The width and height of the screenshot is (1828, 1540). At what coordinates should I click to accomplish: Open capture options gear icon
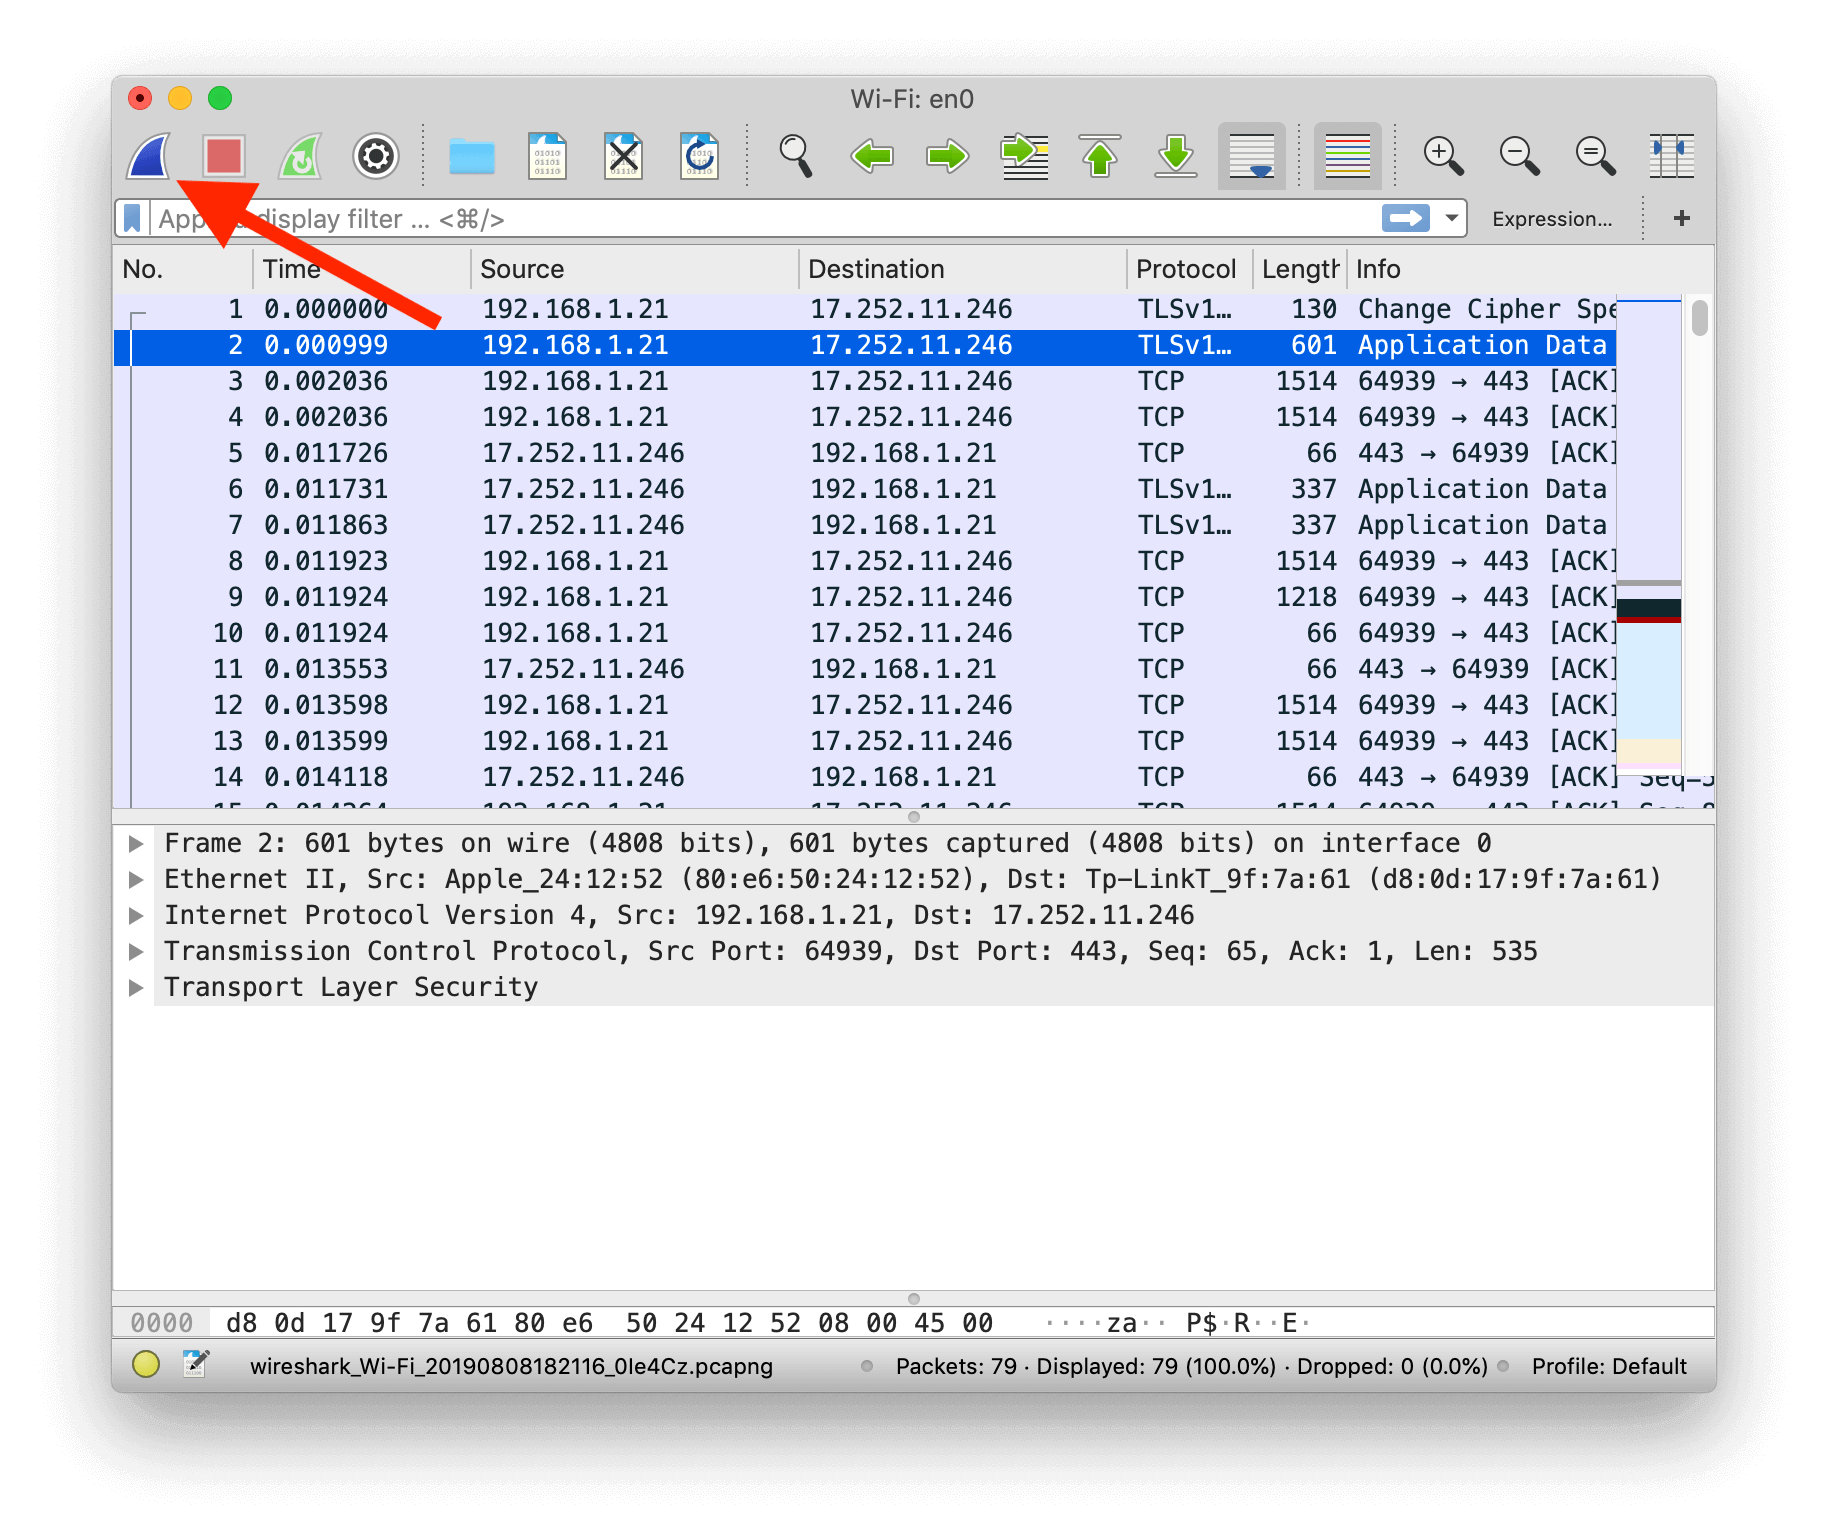coord(376,156)
